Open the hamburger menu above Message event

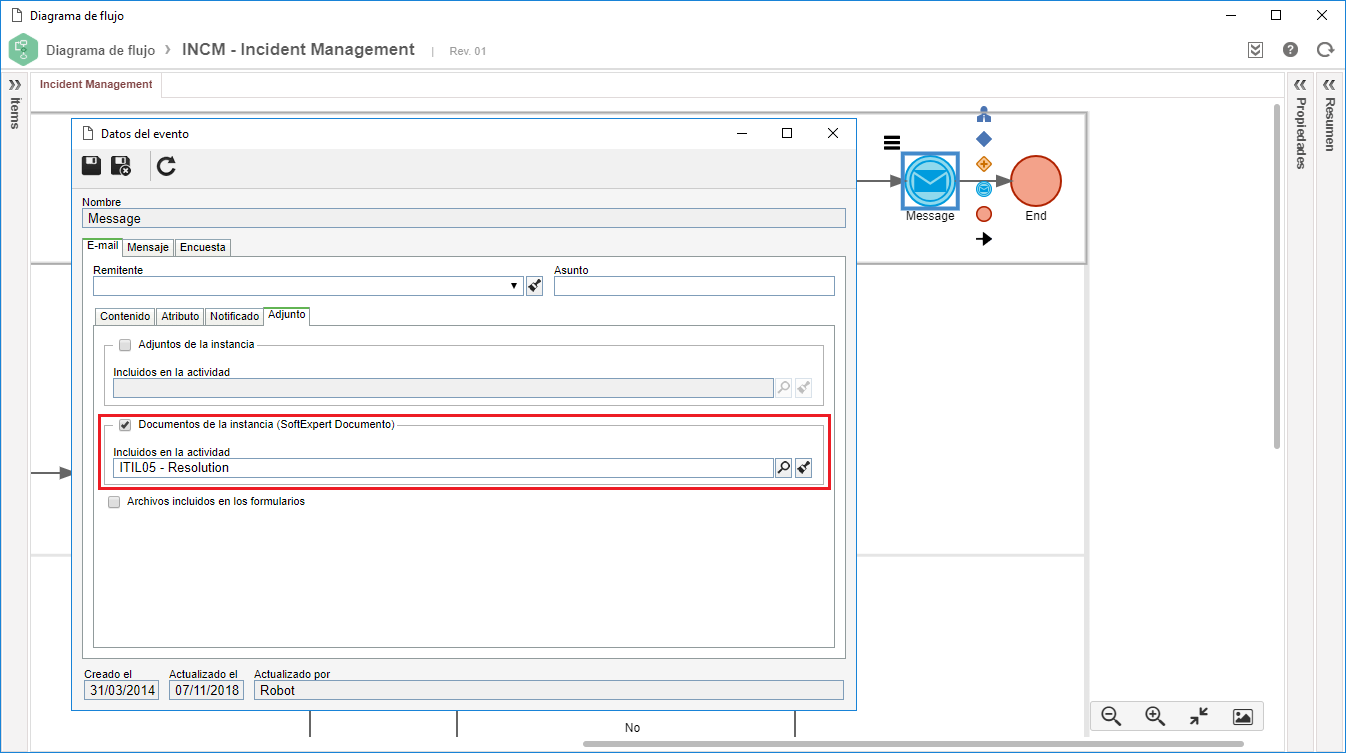pos(893,142)
